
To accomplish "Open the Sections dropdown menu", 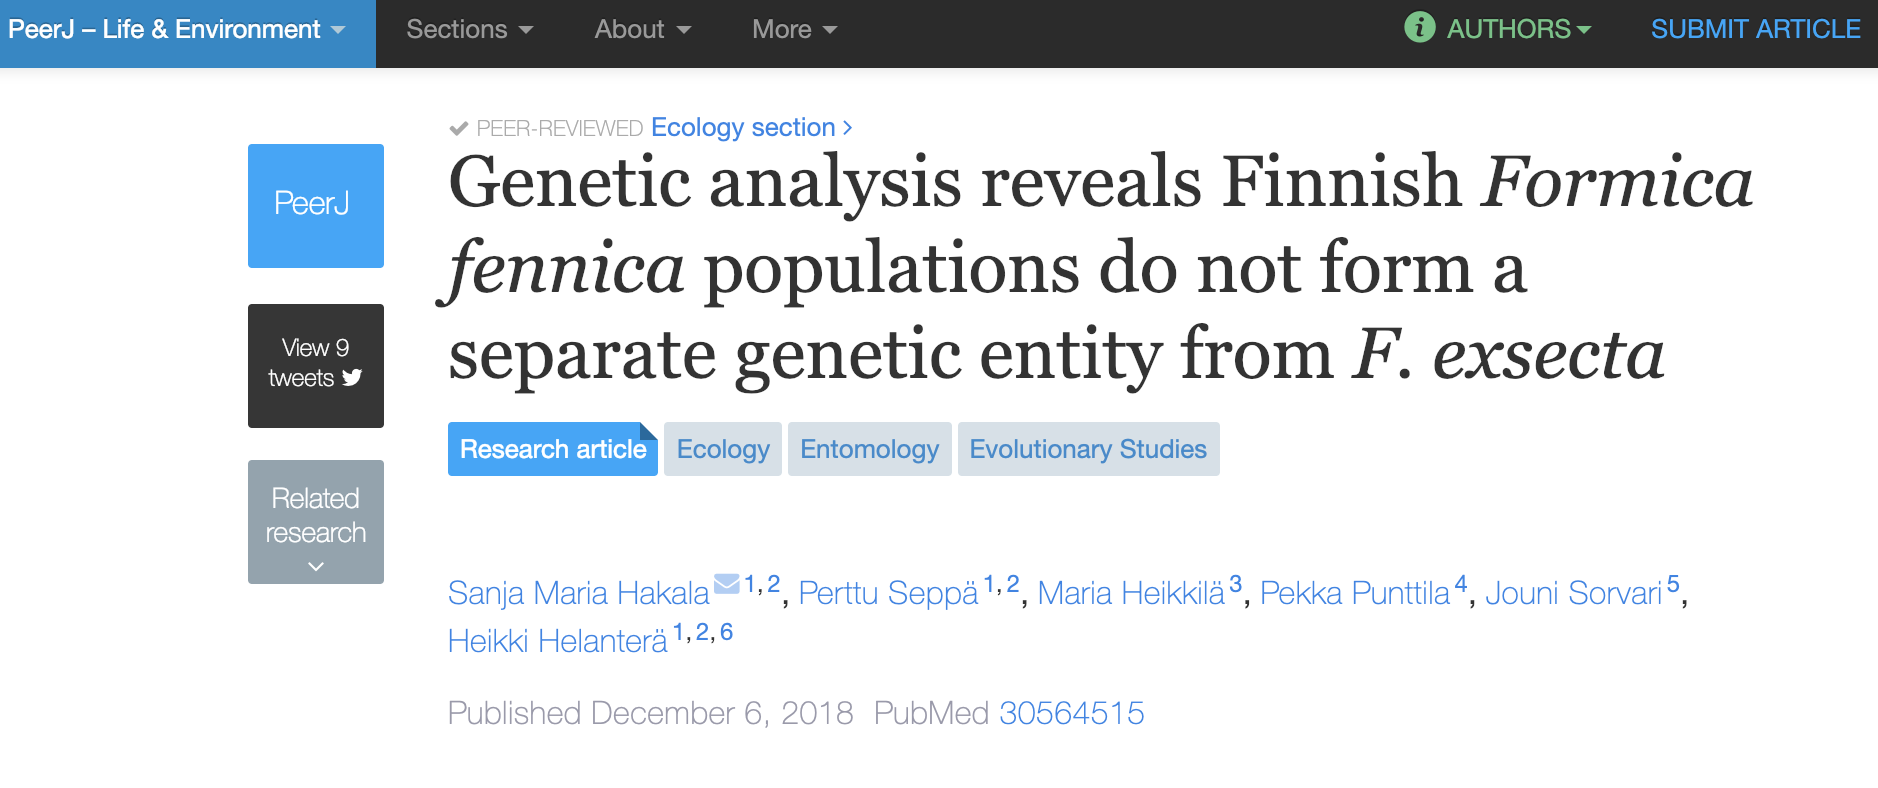I will [469, 30].
